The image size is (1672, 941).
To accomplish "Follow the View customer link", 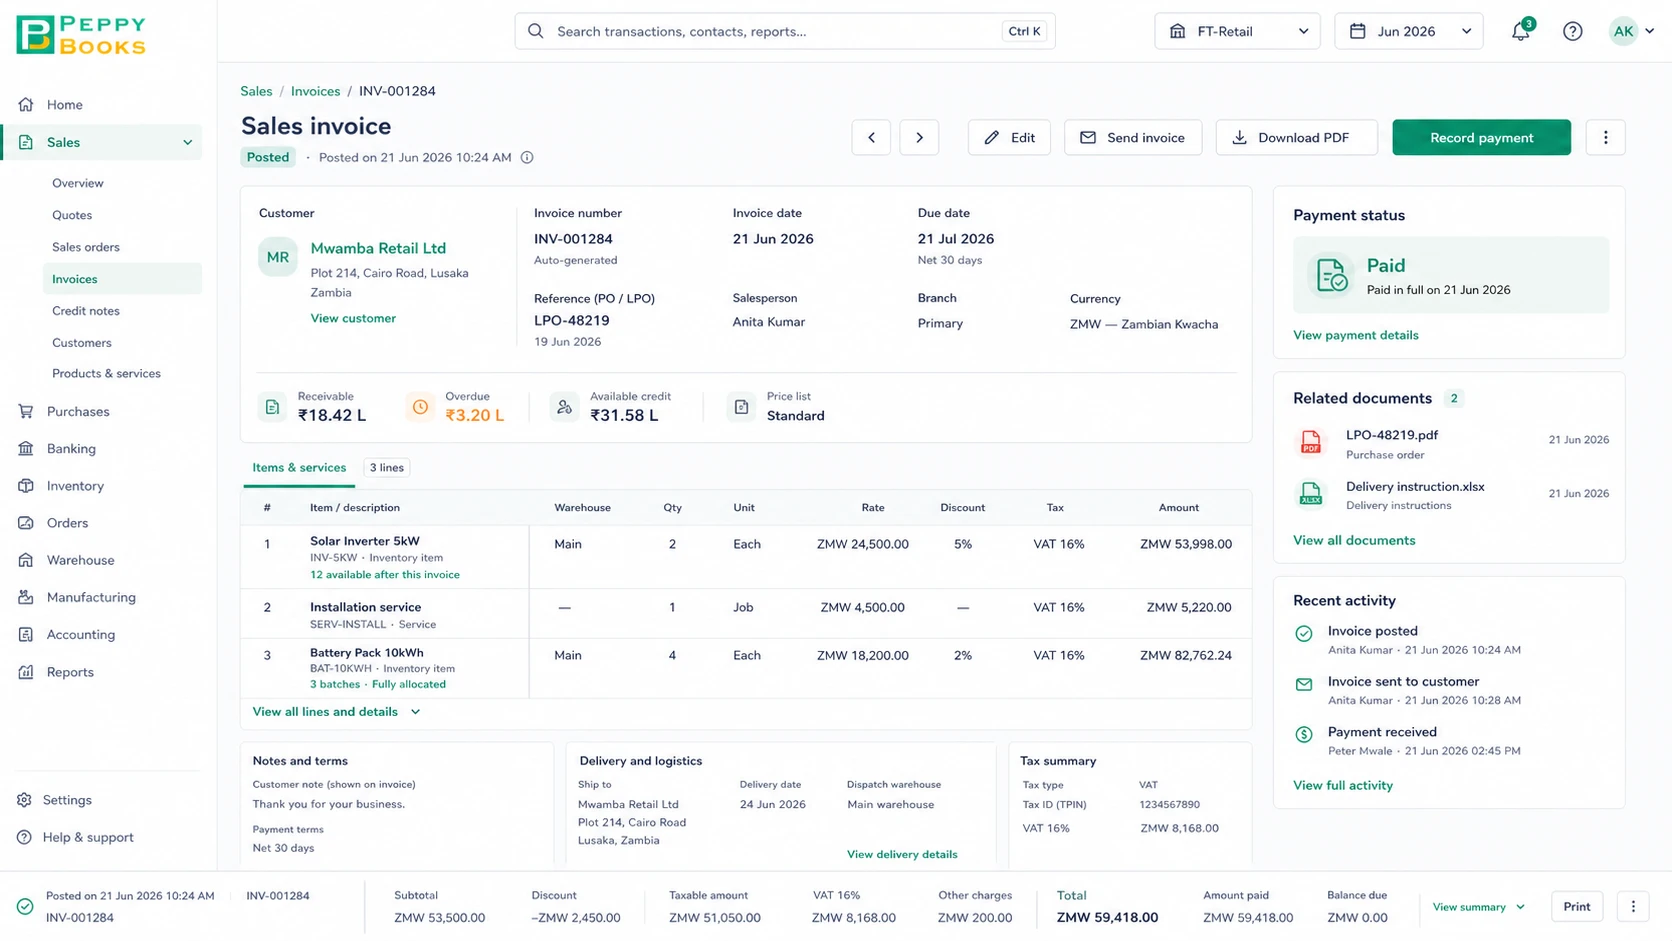I will tap(353, 319).
